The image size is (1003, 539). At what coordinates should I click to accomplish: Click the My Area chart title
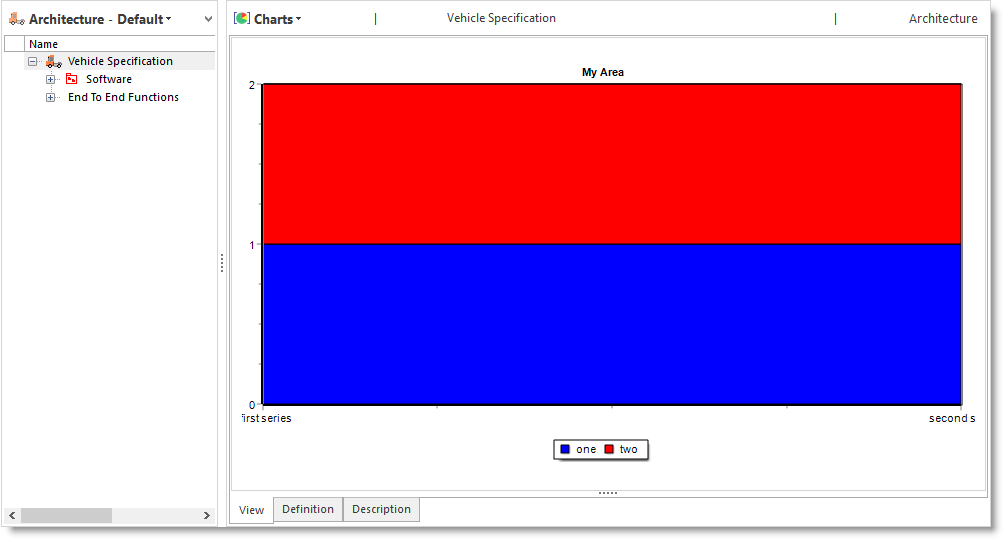point(603,72)
